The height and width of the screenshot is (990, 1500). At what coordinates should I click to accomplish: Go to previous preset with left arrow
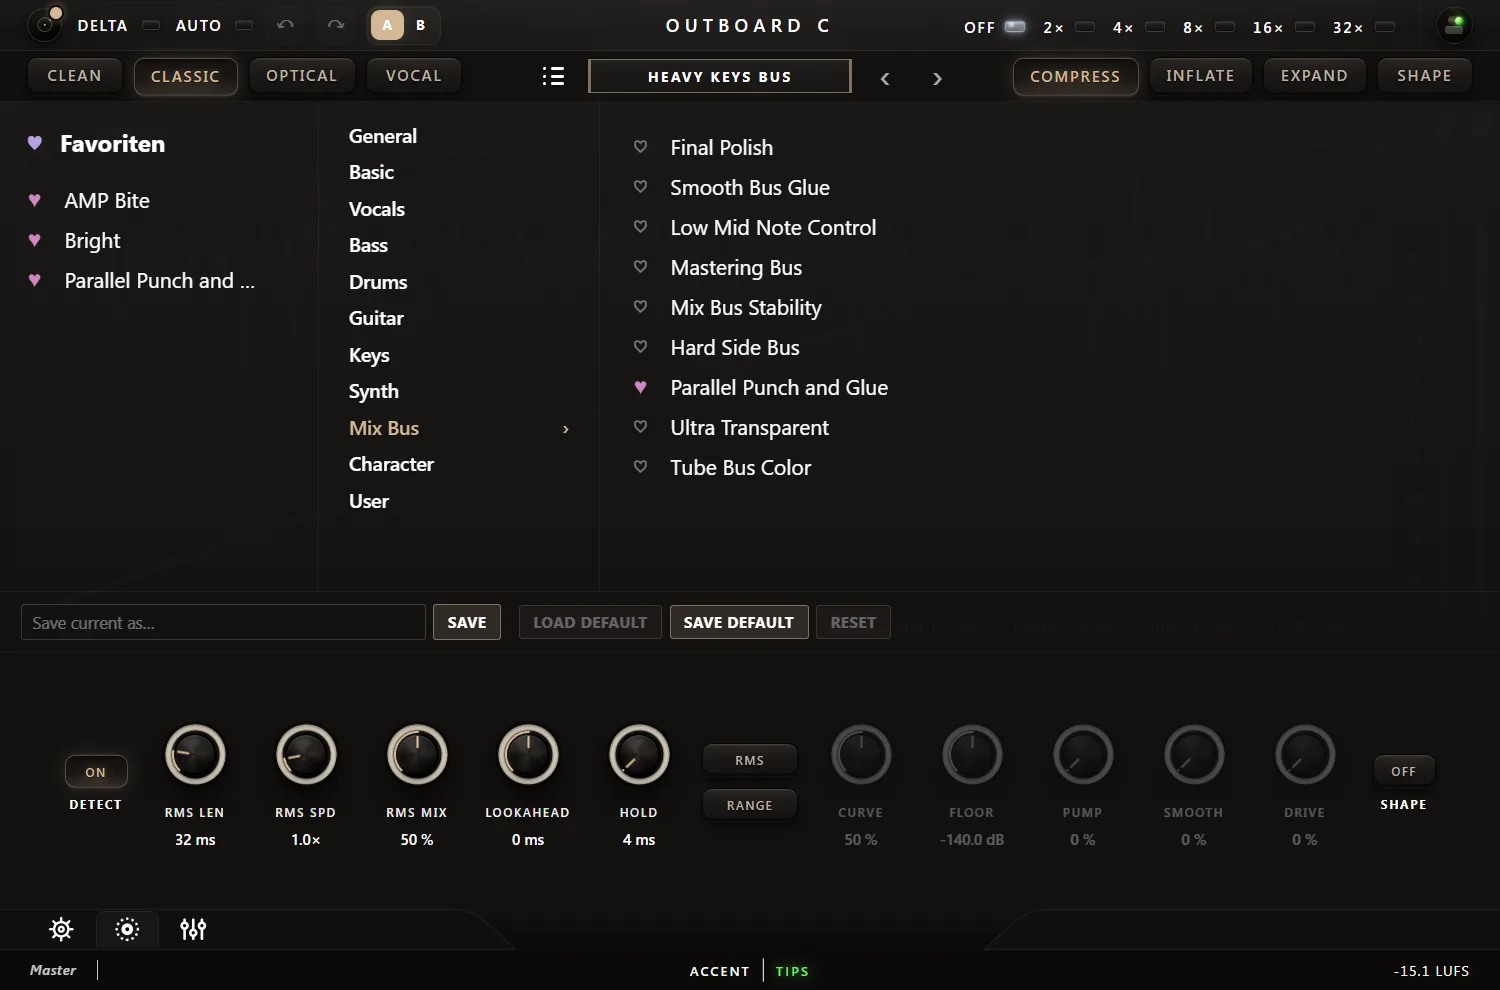[x=885, y=78]
